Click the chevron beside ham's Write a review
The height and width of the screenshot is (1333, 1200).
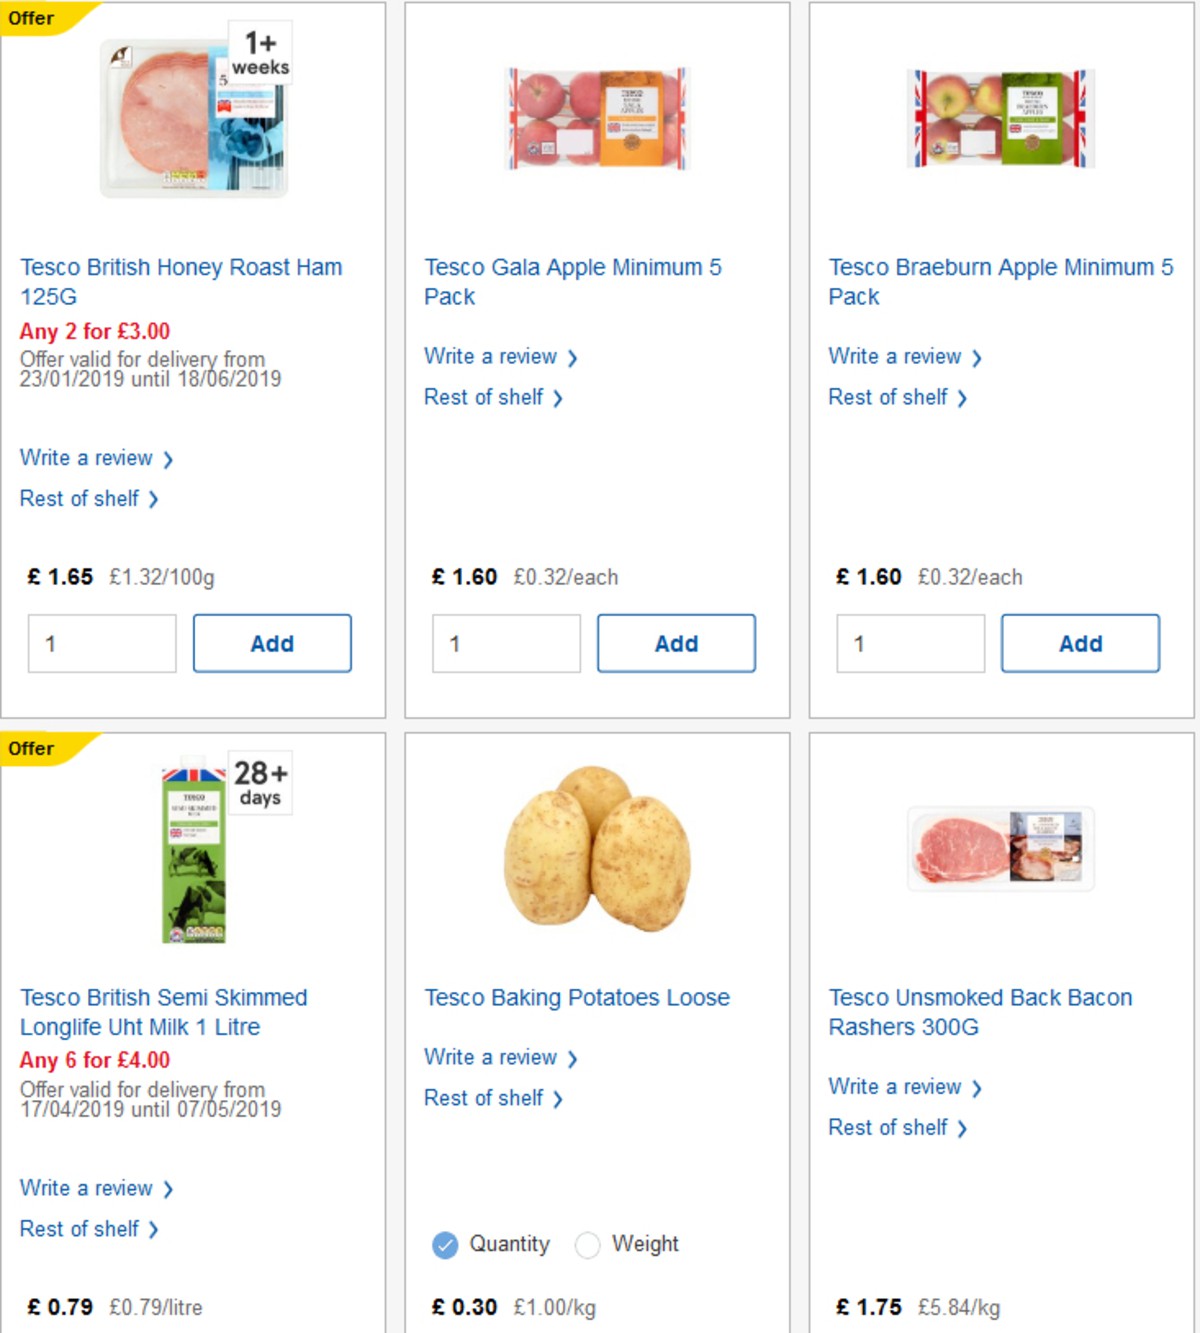pos(169,459)
